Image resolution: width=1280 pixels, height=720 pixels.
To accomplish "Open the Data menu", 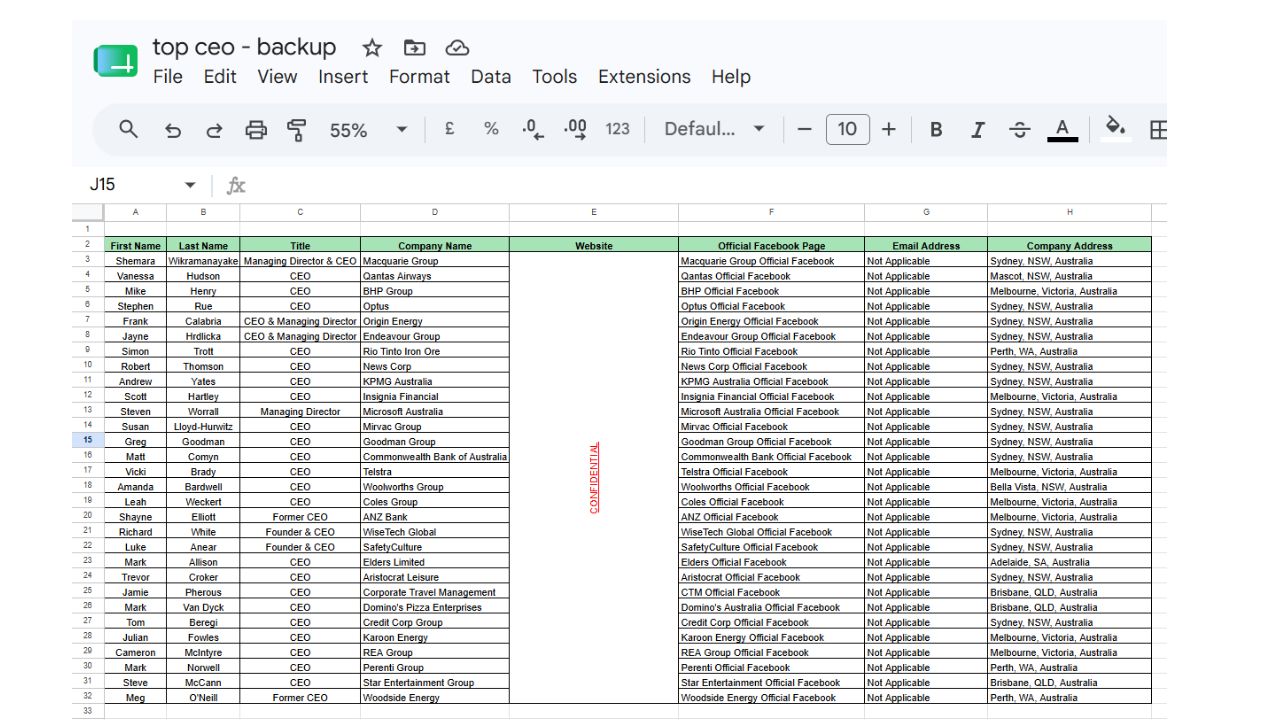I will (491, 77).
